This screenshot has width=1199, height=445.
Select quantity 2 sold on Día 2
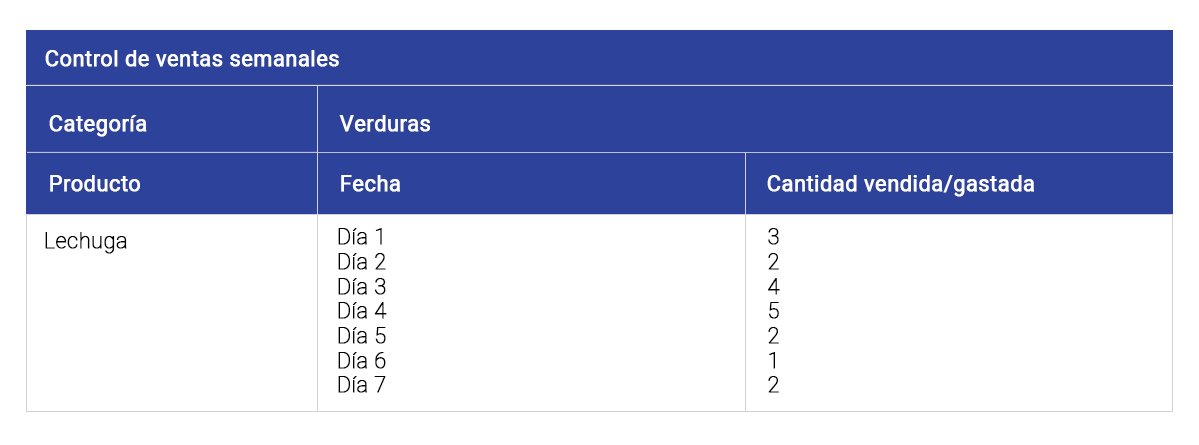pos(773,262)
